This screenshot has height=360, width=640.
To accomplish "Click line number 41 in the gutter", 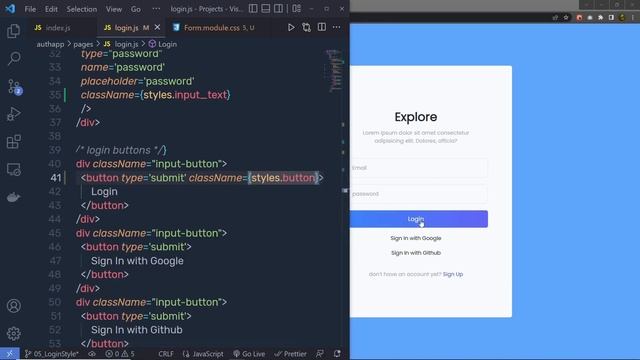I will pyautogui.click(x=56, y=178).
